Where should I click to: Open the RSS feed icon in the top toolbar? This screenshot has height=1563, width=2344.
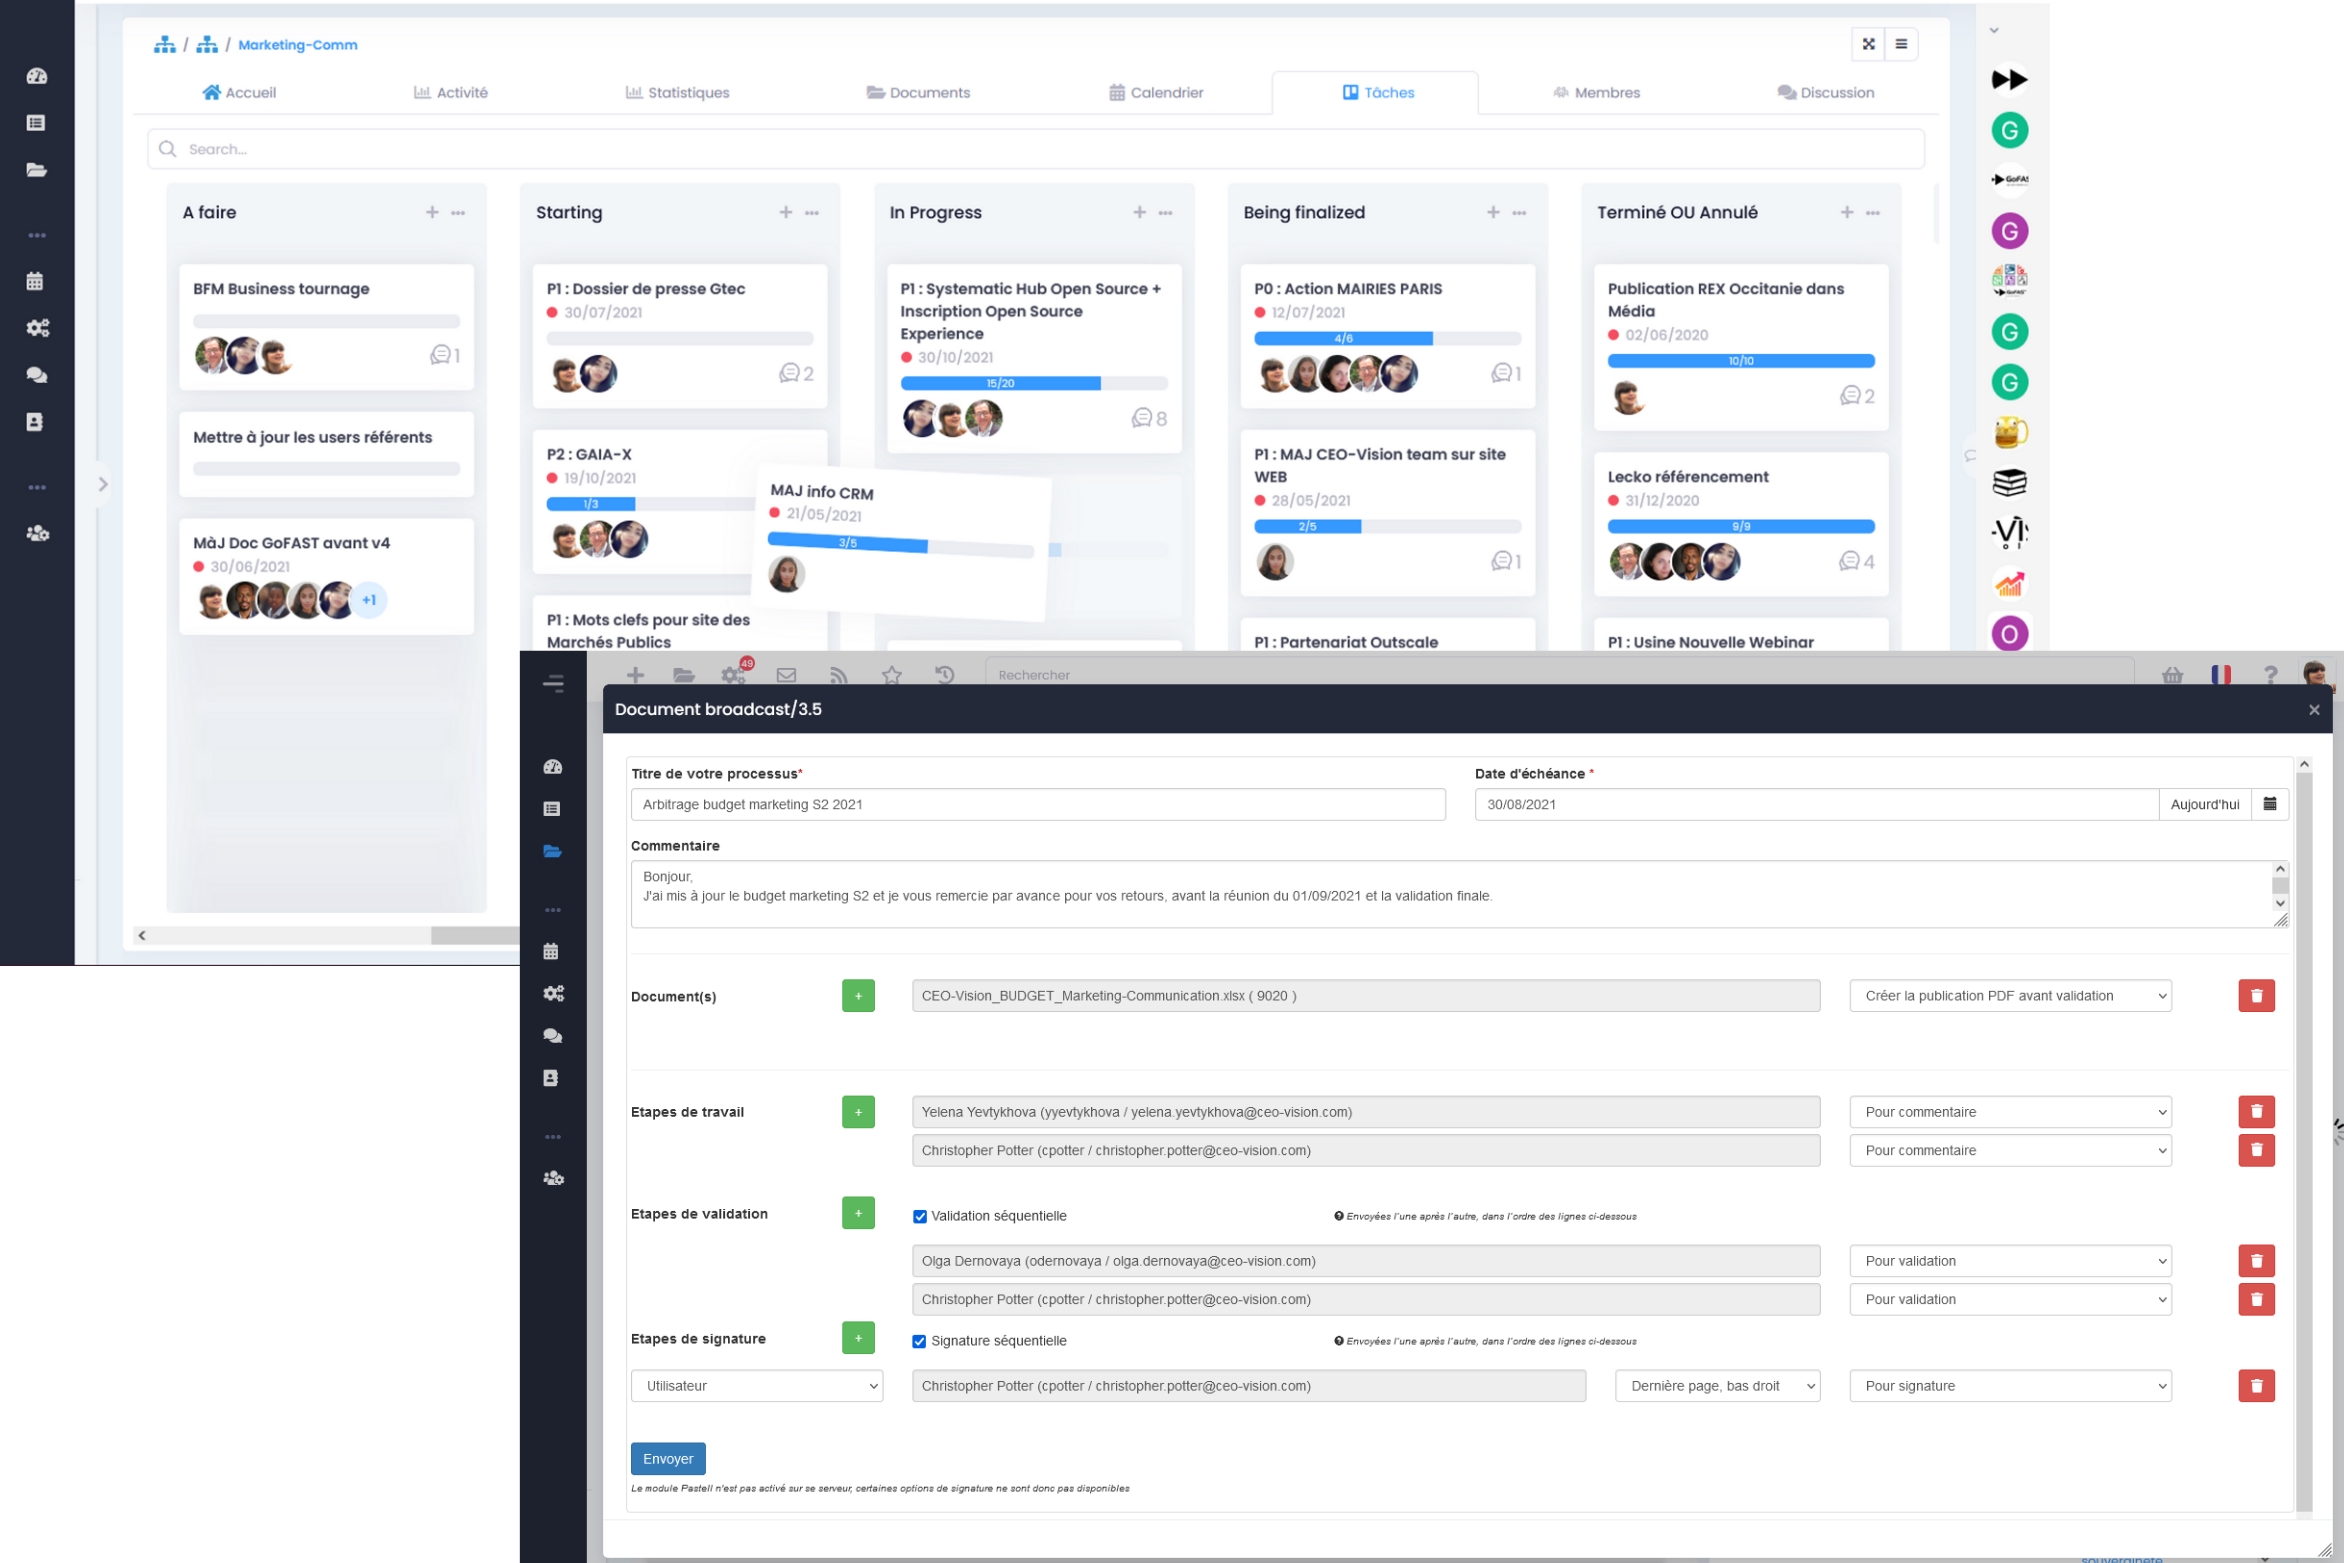pos(838,675)
